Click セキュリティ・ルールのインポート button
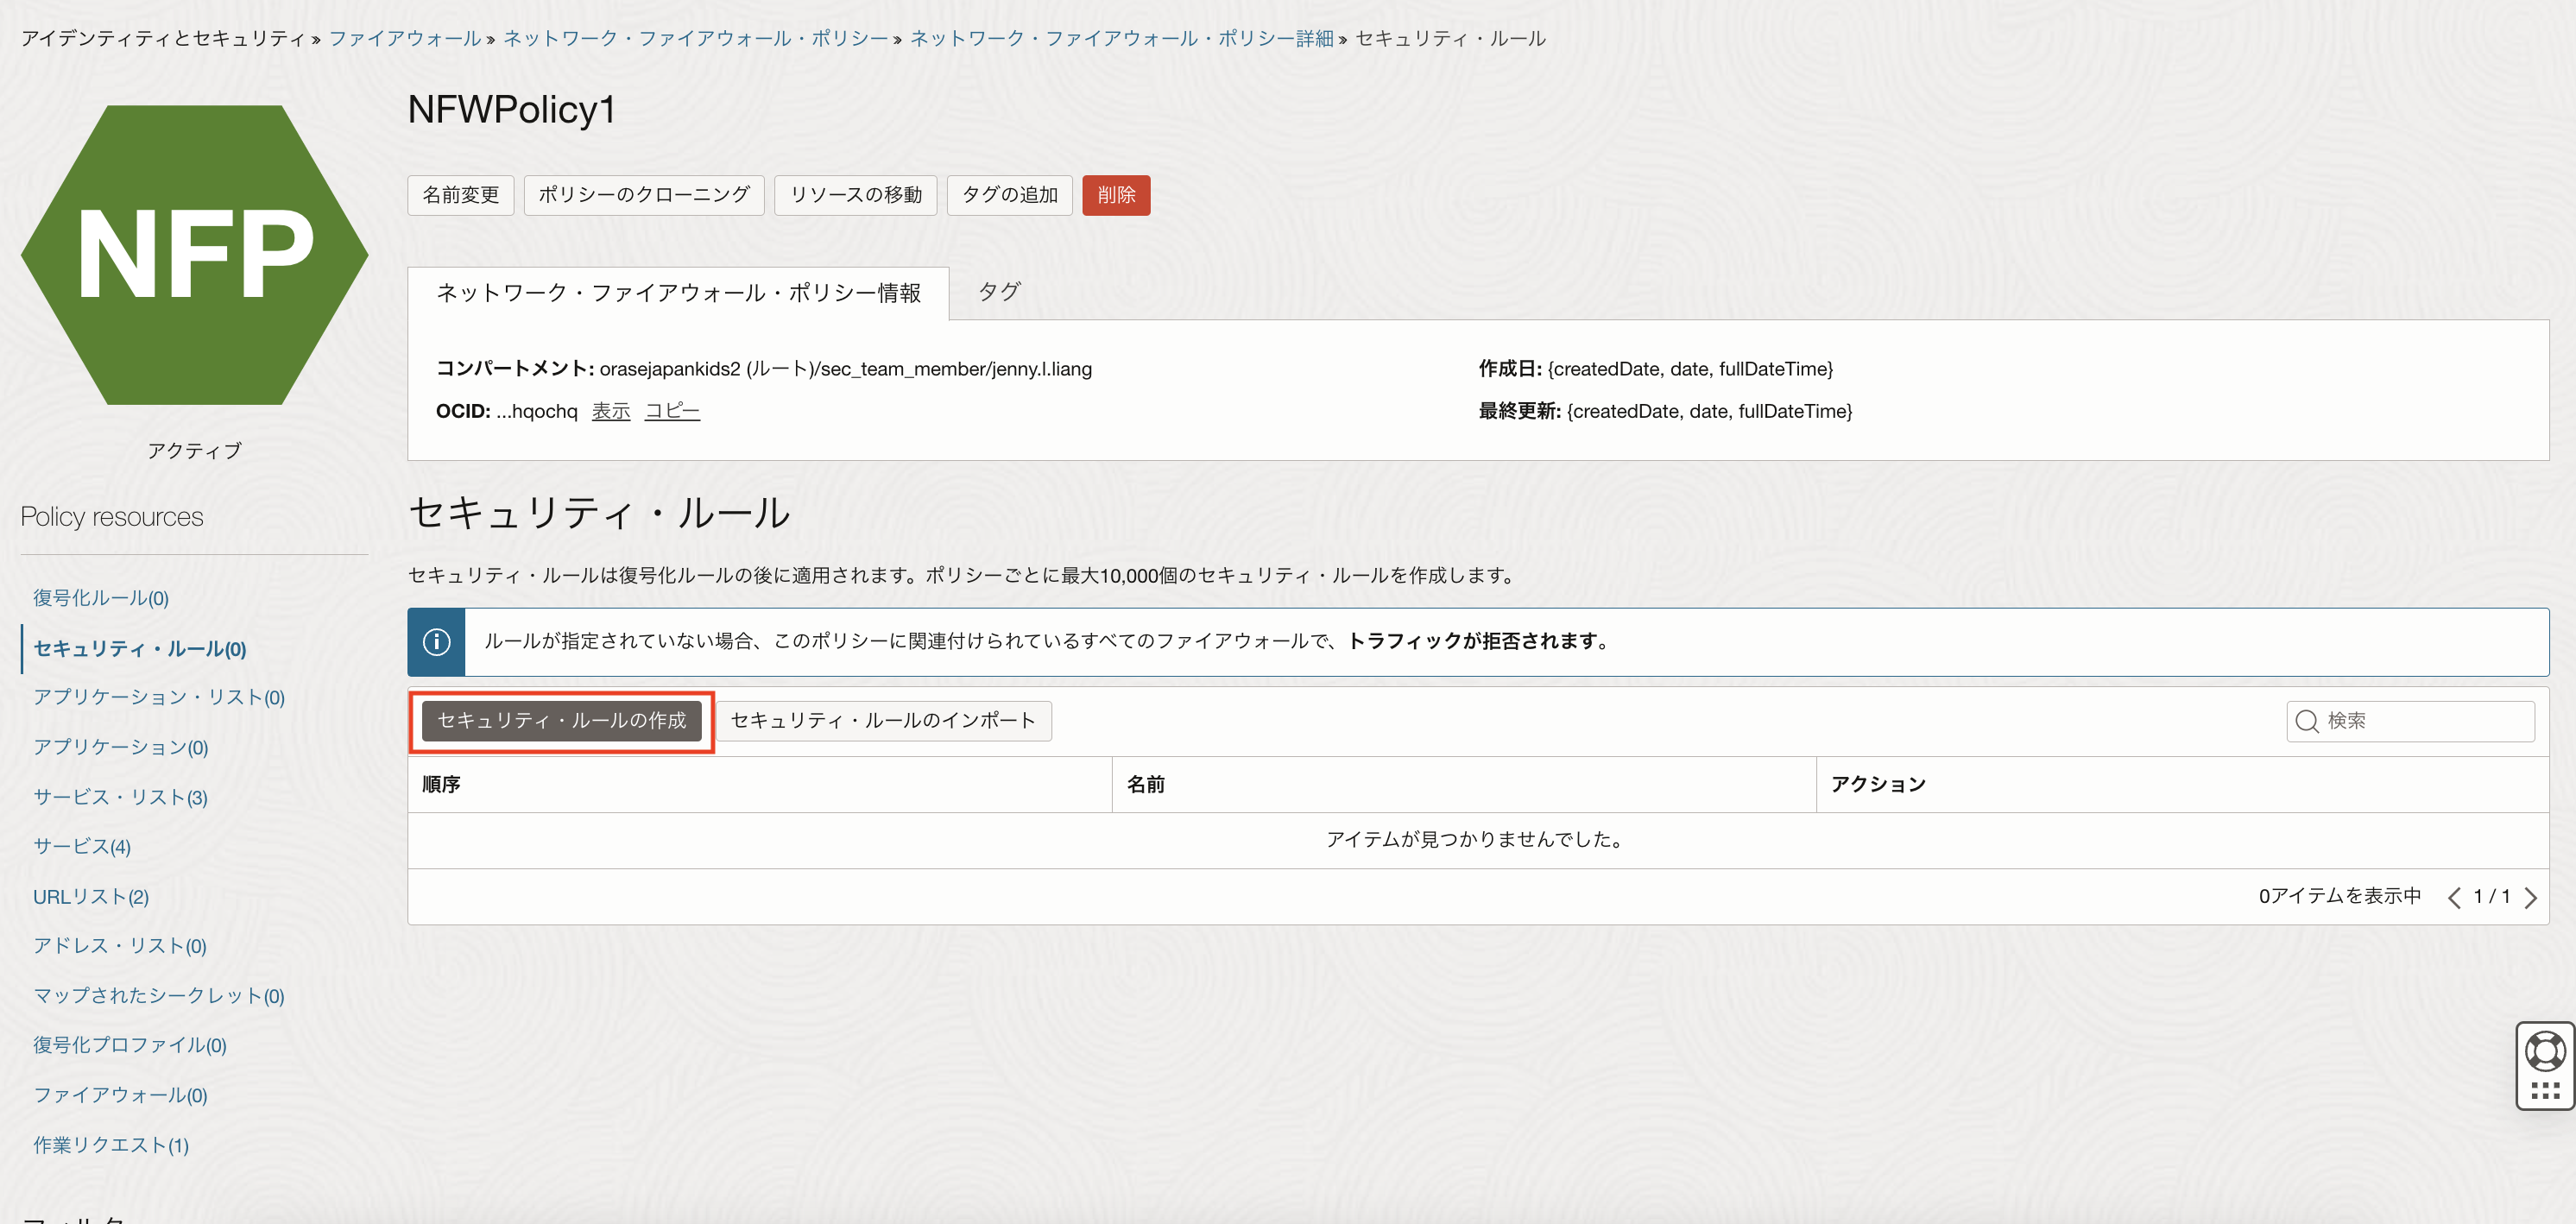 tap(883, 720)
